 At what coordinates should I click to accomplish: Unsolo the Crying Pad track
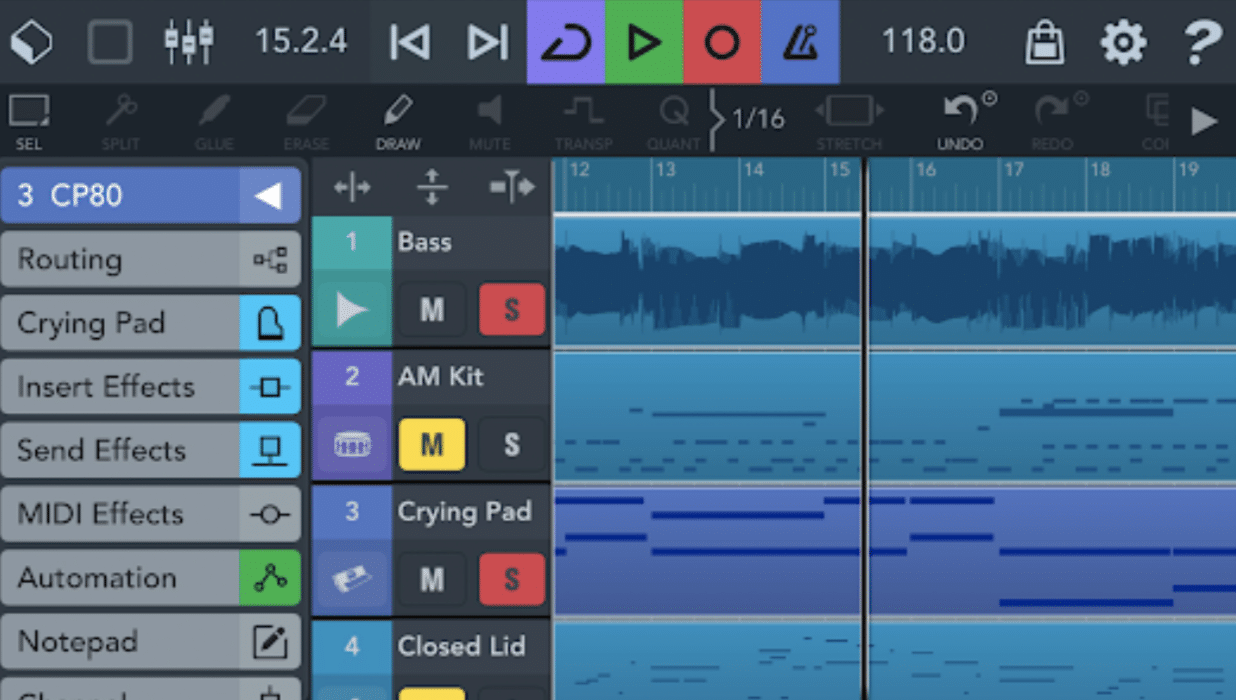(512, 578)
